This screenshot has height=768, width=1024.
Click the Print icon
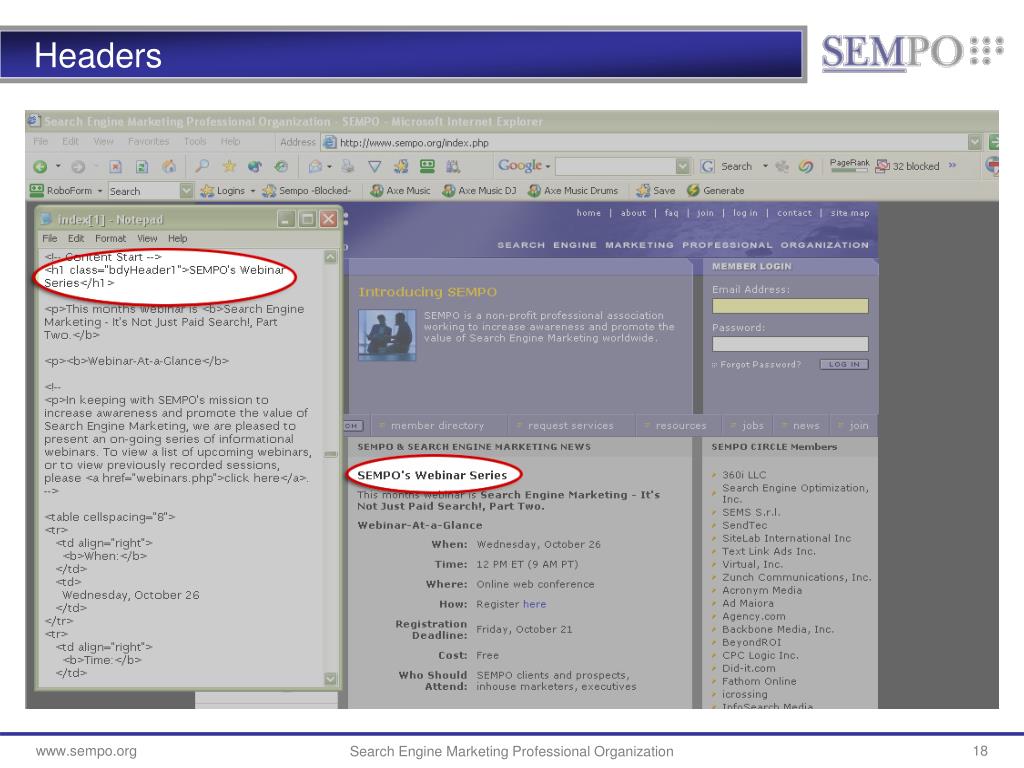point(348,167)
